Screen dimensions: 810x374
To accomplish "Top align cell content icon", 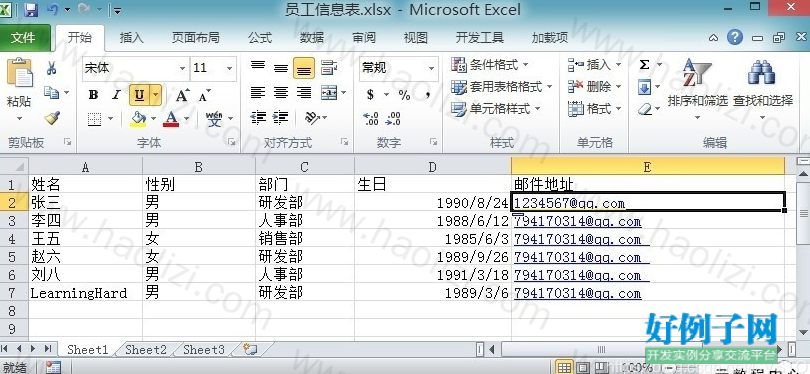I will point(258,67).
